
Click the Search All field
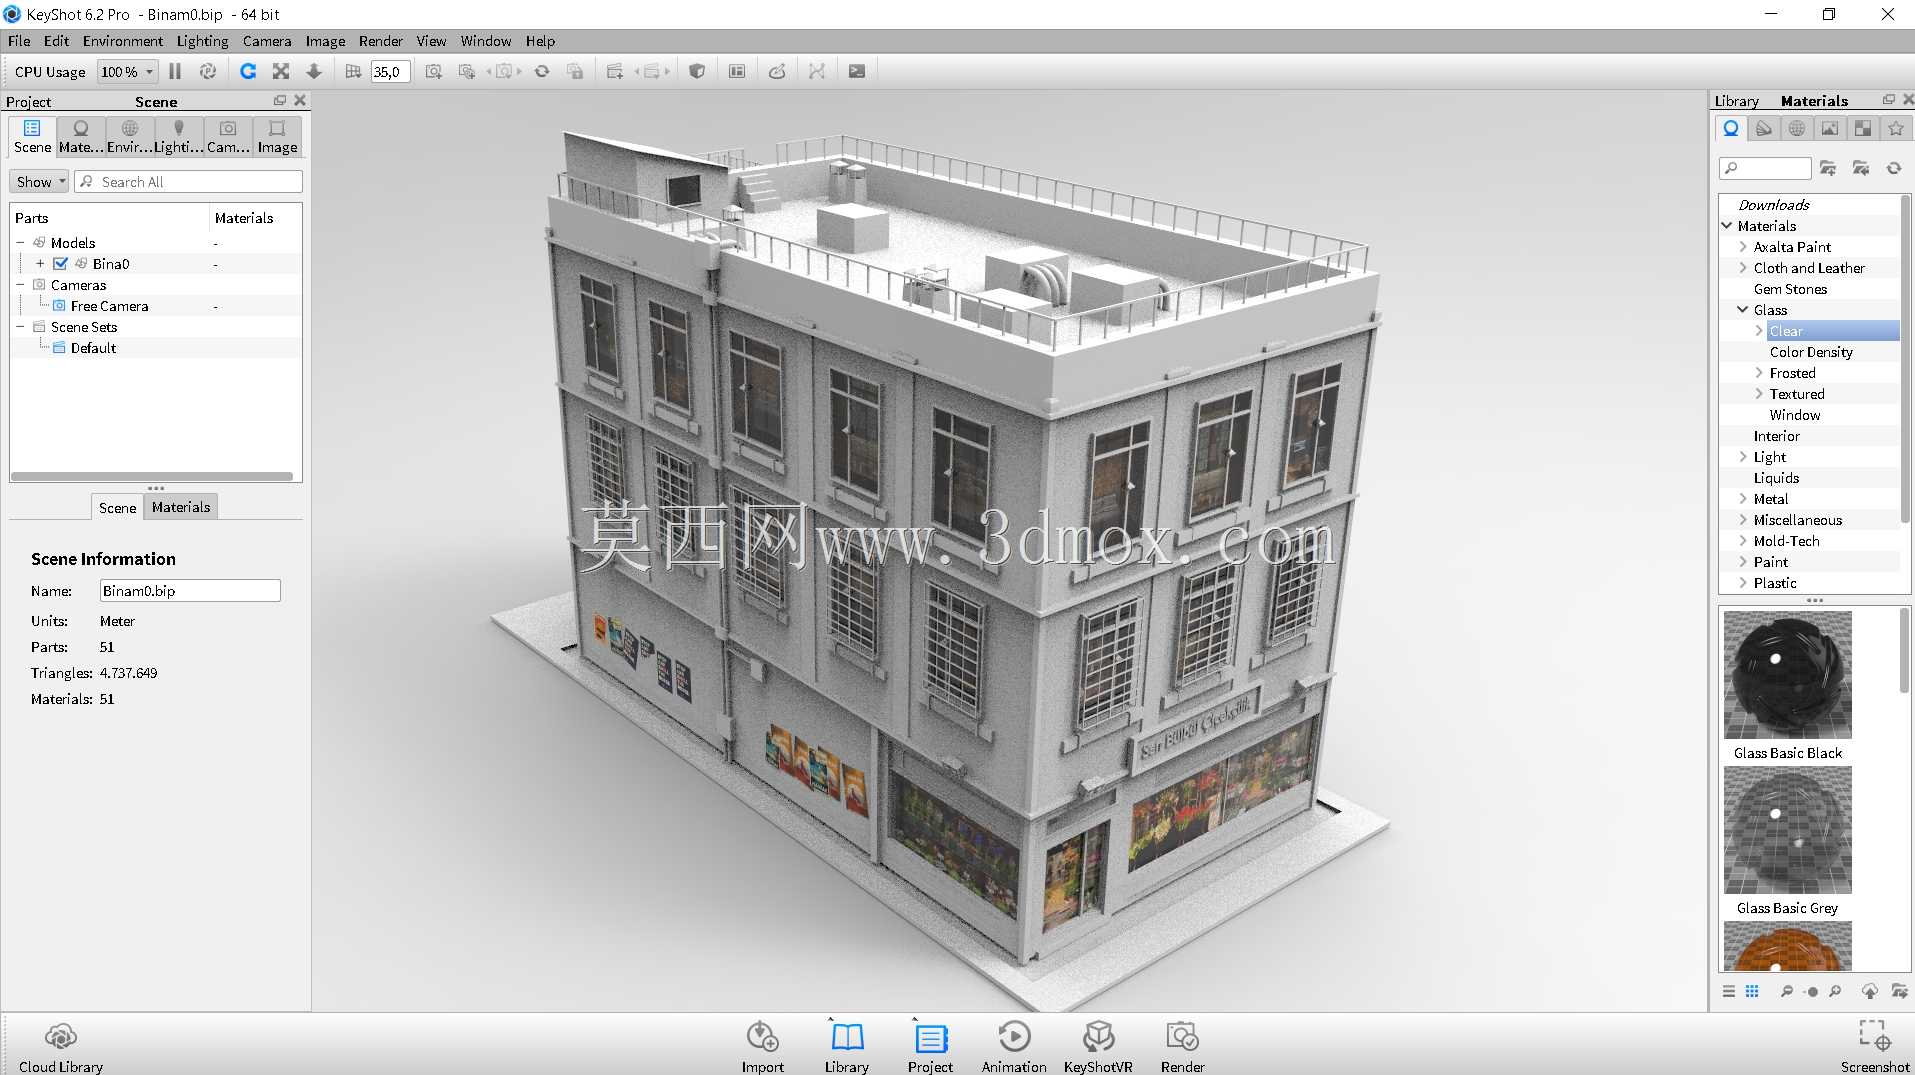pyautogui.click(x=188, y=181)
